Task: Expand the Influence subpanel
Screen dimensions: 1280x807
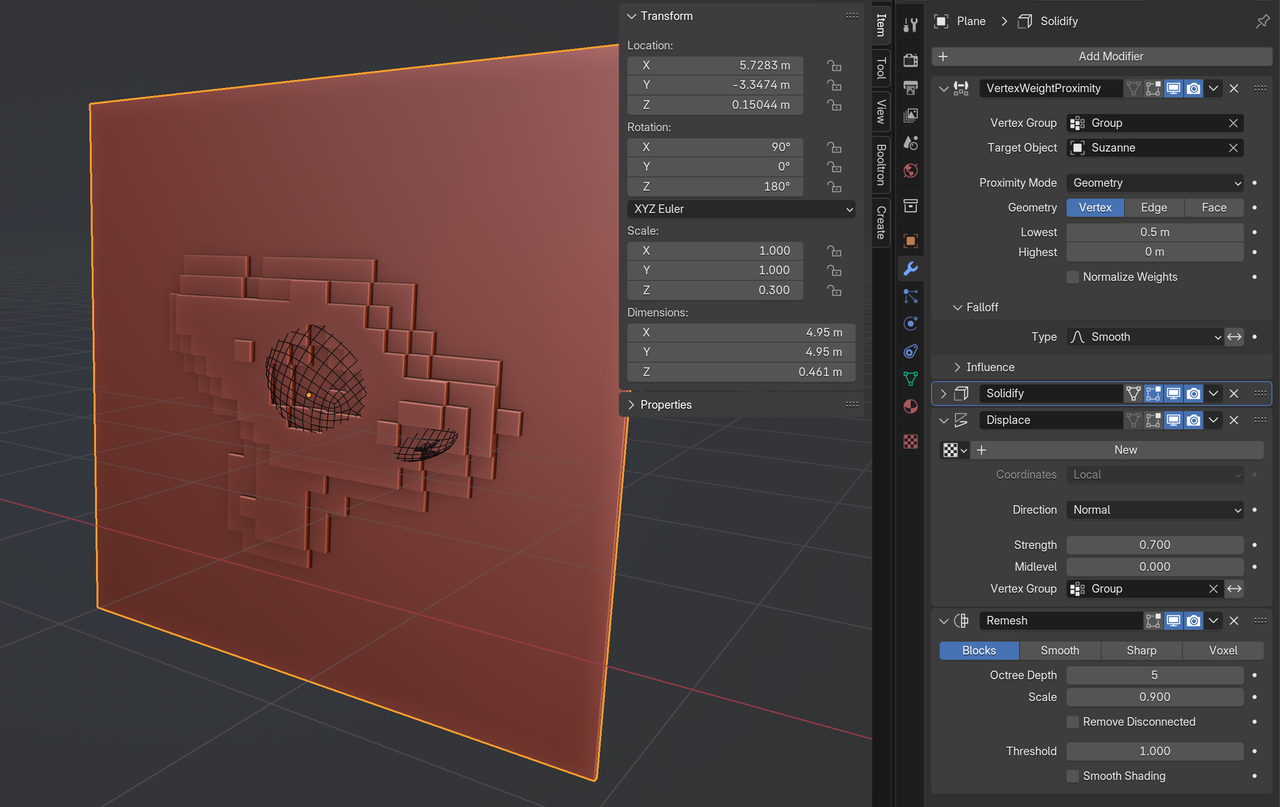Action: click(990, 367)
